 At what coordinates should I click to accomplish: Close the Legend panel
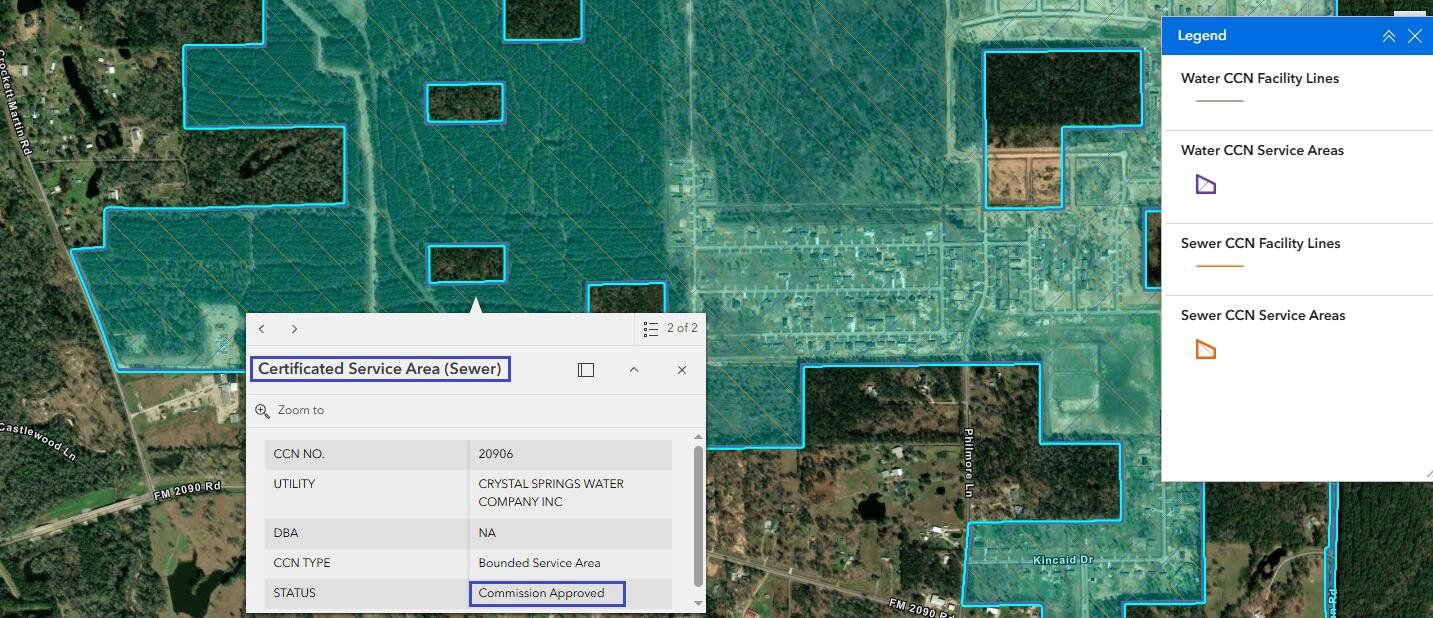(1414, 36)
